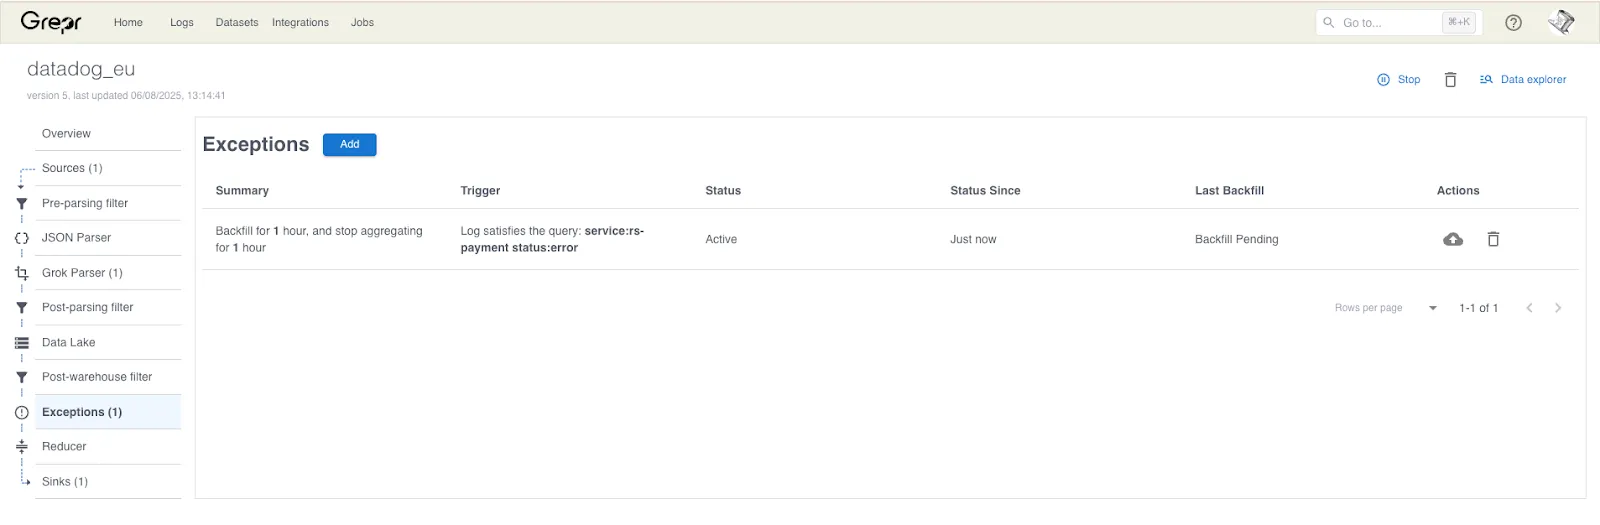
Task: Select Sinks (1) step
Action: [108, 482]
